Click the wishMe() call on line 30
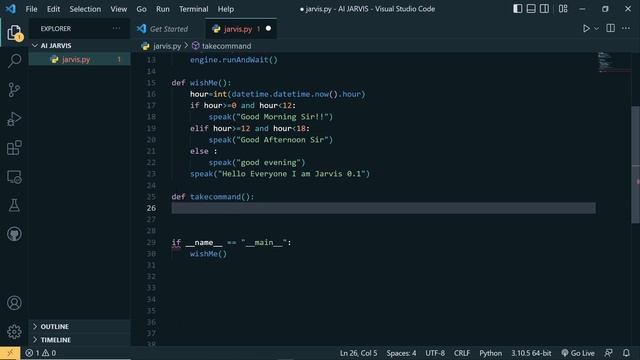The height and width of the screenshot is (360, 640). click(208, 254)
